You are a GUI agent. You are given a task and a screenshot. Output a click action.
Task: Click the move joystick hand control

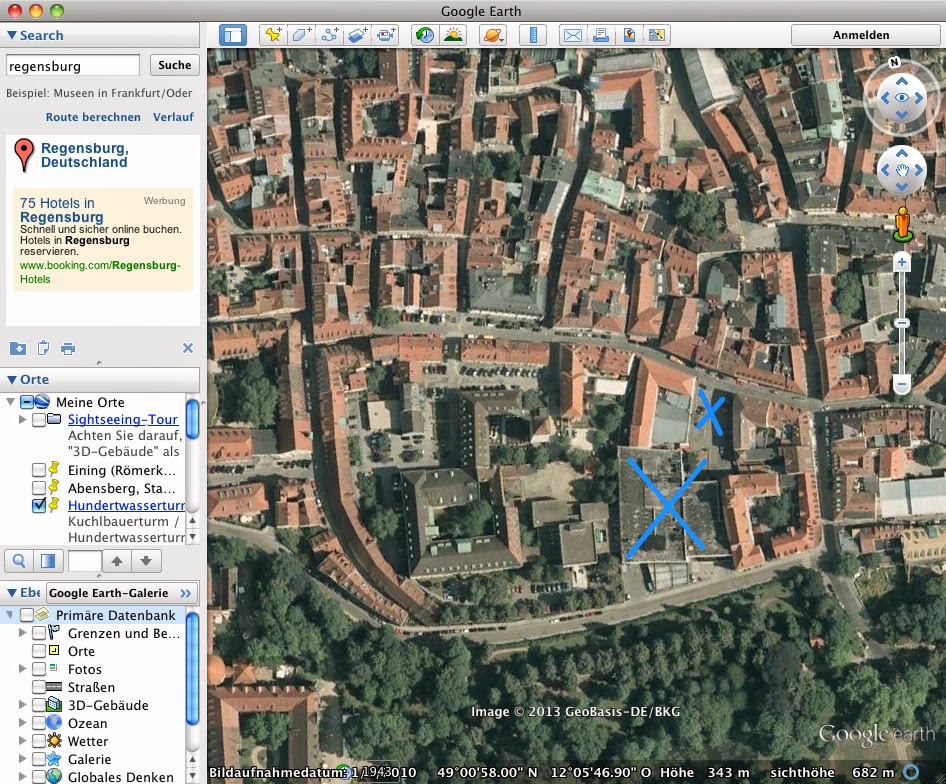(x=901, y=170)
